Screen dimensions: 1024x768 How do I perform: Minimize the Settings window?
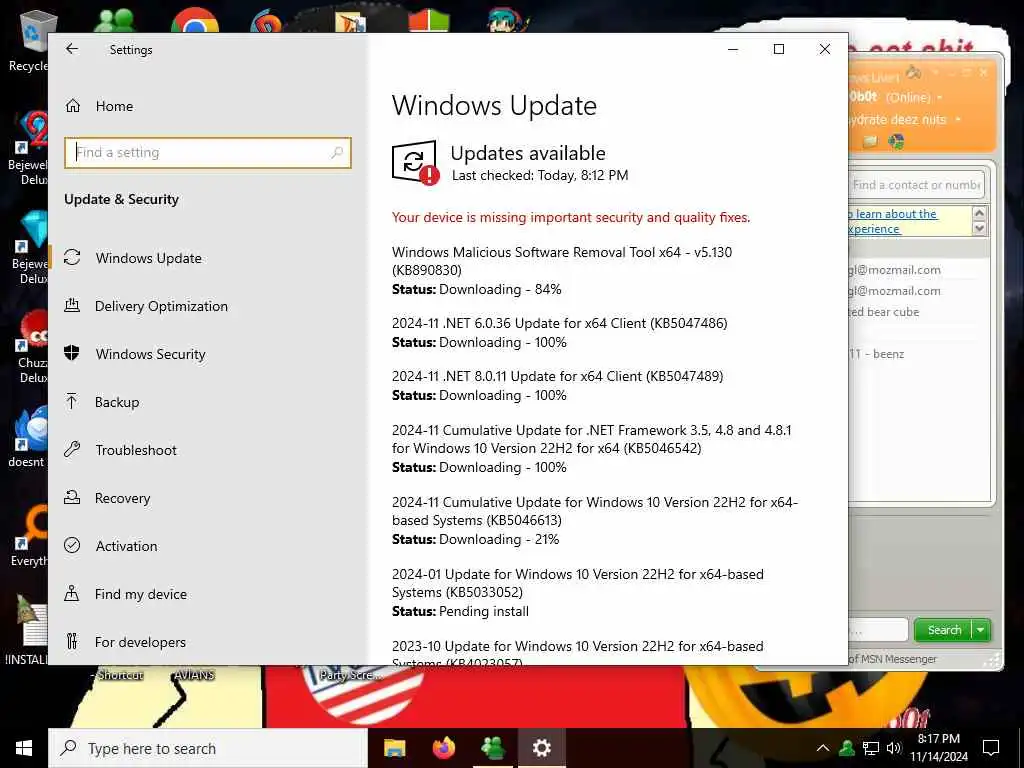click(733, 49)
